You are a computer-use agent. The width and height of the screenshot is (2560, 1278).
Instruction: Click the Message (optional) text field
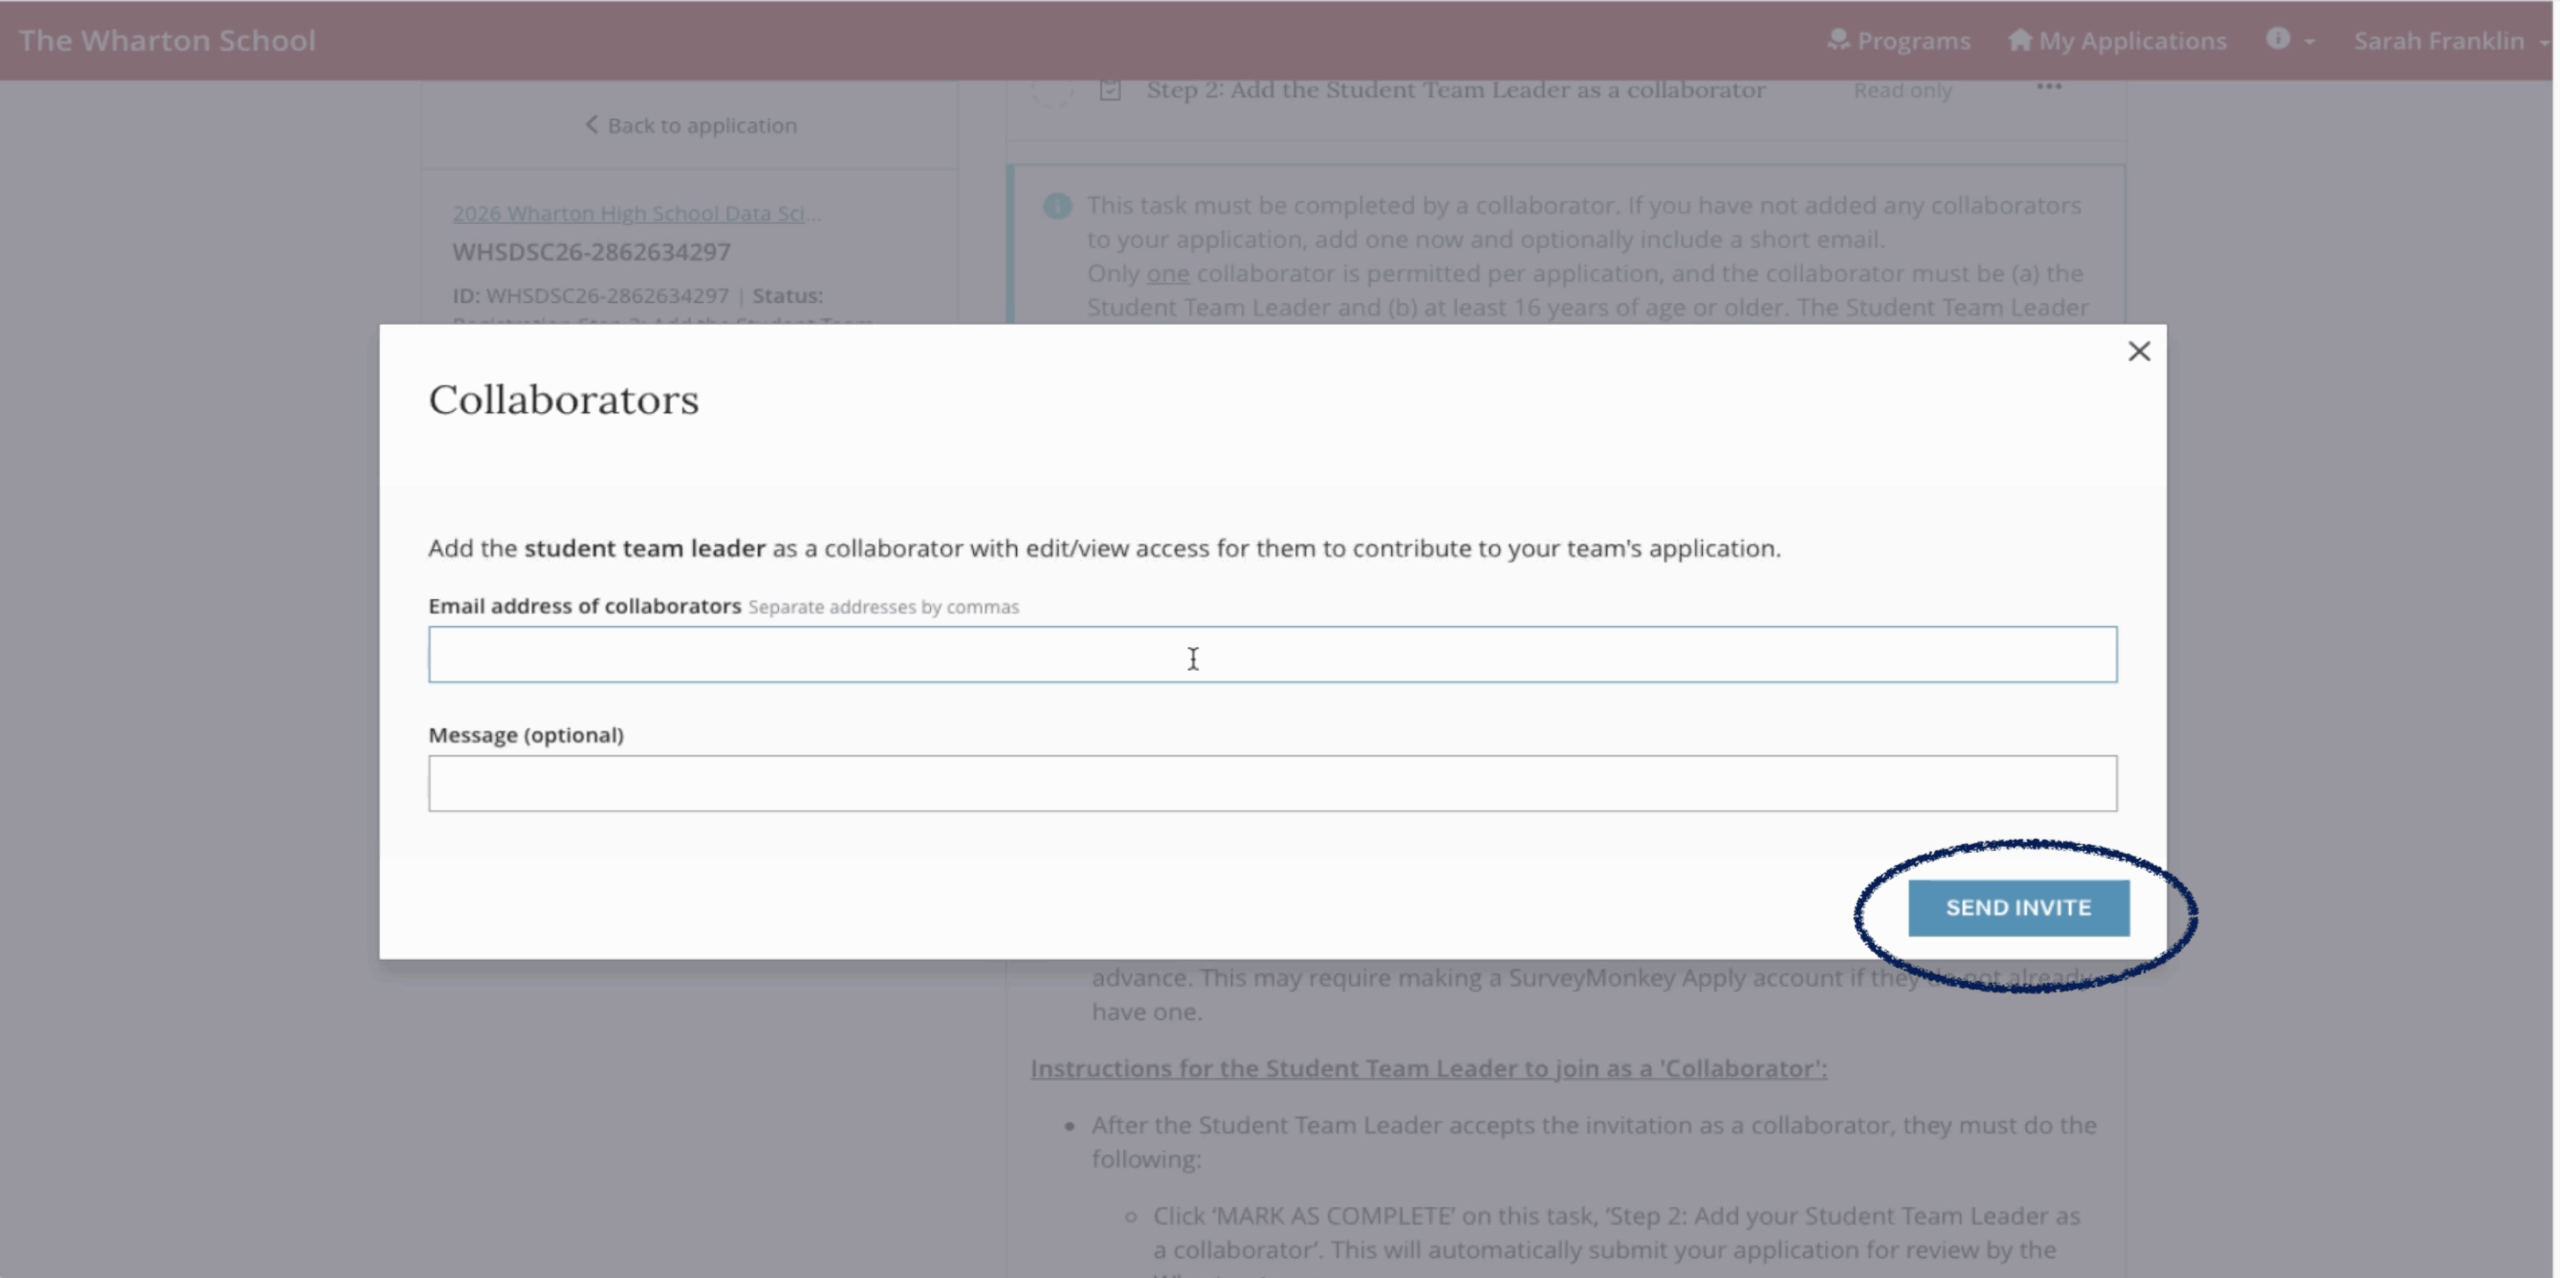pos(1272,783)
